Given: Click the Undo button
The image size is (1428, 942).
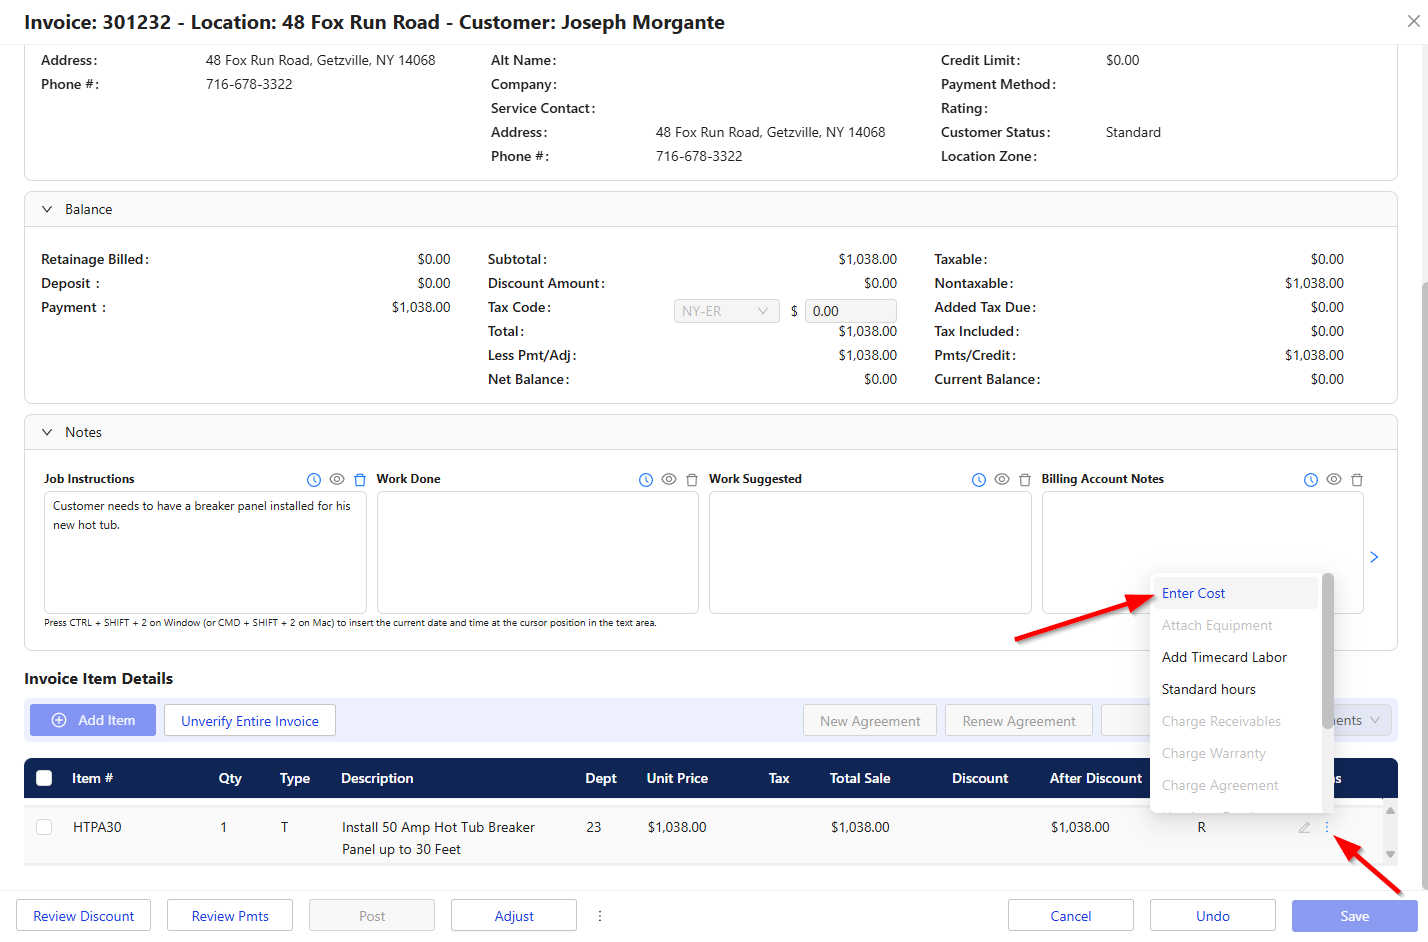Looking at the screenshot, I should point(1213,916).
